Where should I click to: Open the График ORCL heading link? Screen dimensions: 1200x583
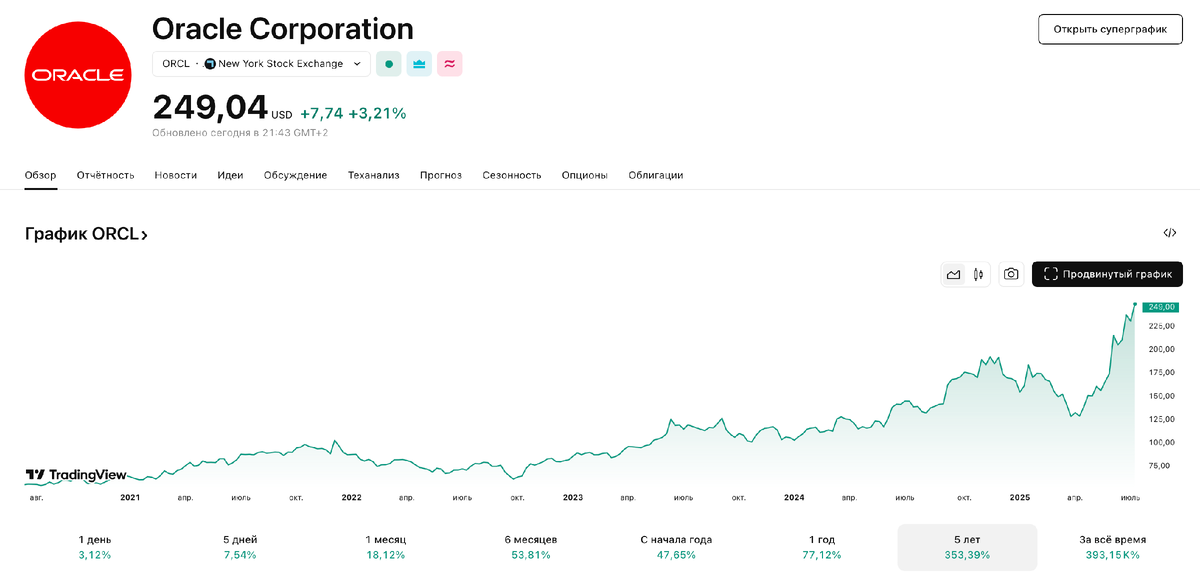[86, 234]
